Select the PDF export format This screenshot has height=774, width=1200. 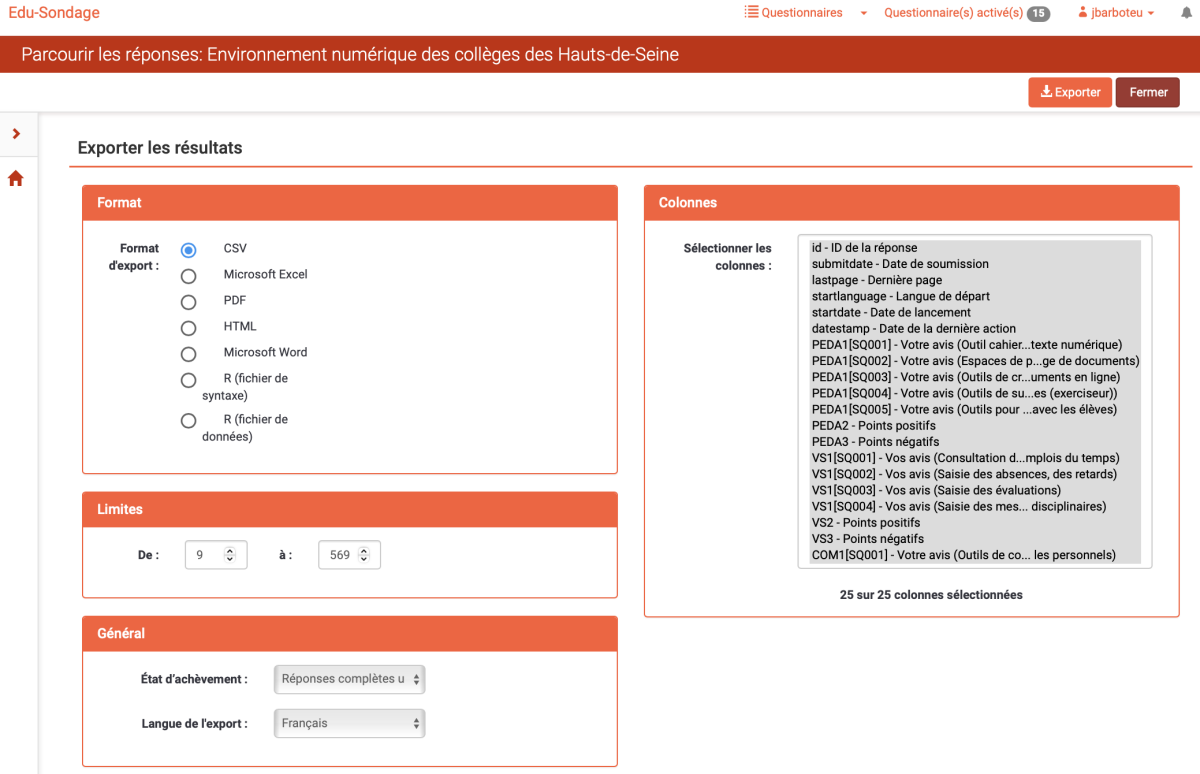[x=188, y=302]
